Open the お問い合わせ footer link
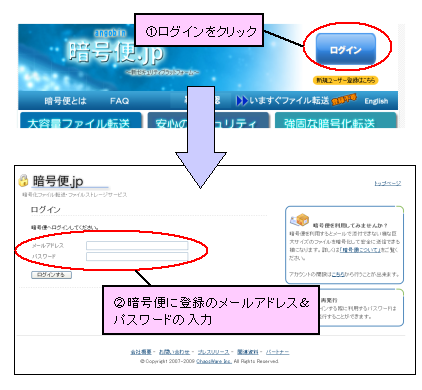Viewport: 422px width, 390px height. (x=174, y=352)
